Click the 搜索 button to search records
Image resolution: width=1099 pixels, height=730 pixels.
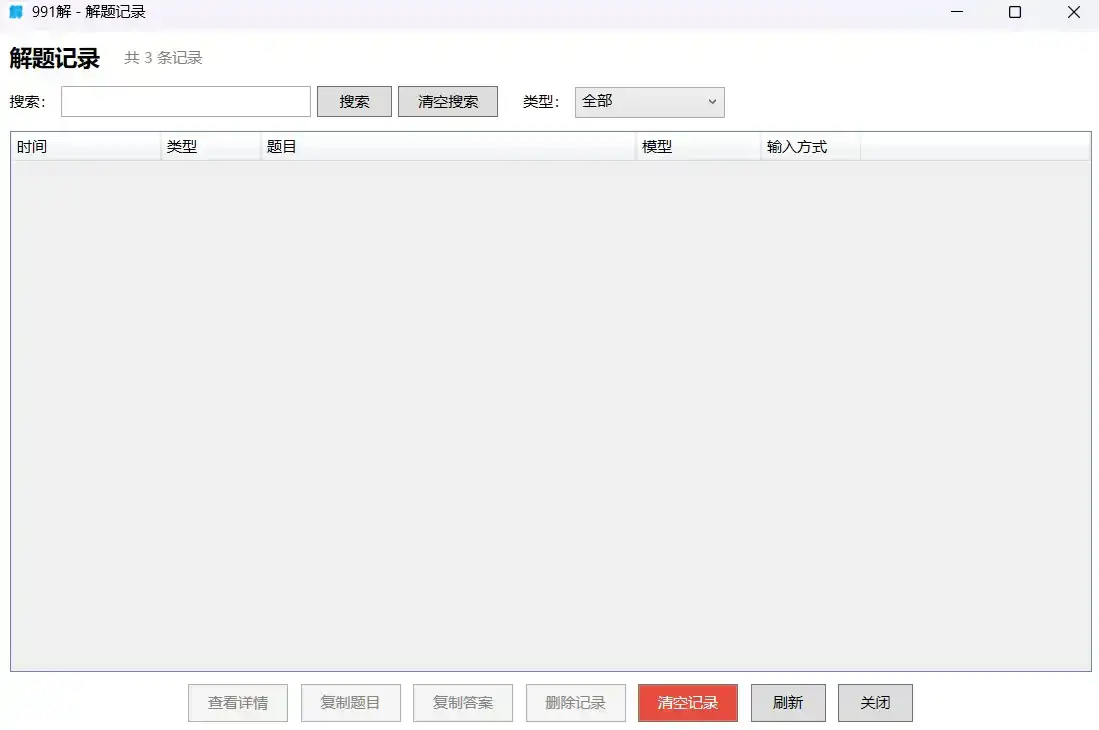tap(354, 101)
